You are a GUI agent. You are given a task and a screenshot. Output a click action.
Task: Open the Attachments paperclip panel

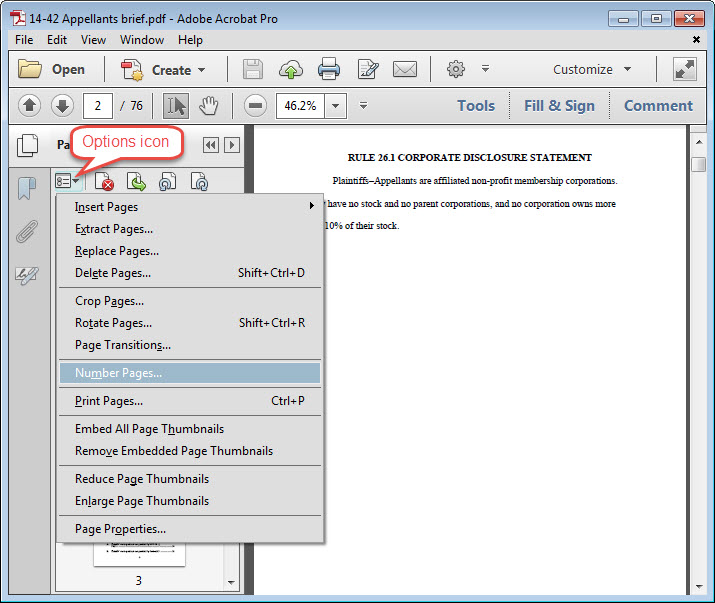pyautogui.click(x=27, y=232)
